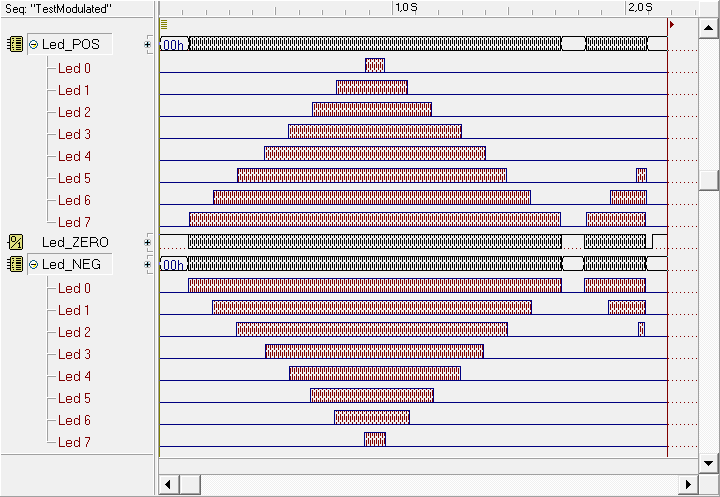Click the Led_POS Led 7 long pulse
Image resolution: width=720 pixels, height=497 pixels.
(375, 220)
